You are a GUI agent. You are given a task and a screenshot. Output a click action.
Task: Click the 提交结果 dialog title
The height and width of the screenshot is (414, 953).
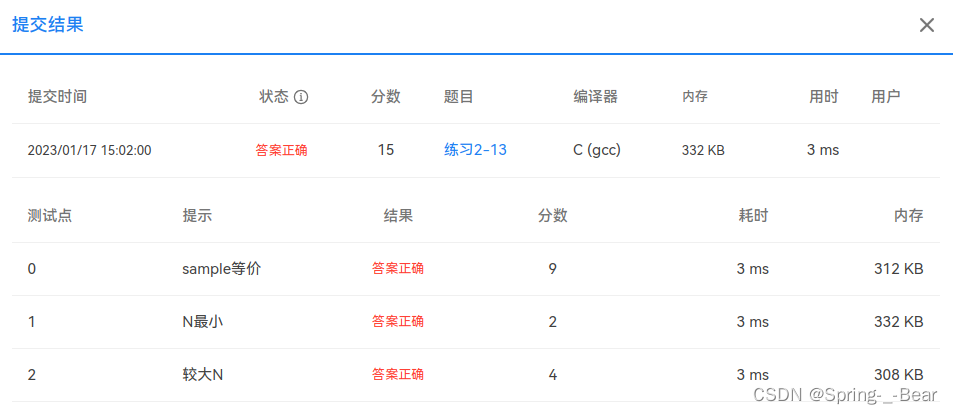click(47, 25)
